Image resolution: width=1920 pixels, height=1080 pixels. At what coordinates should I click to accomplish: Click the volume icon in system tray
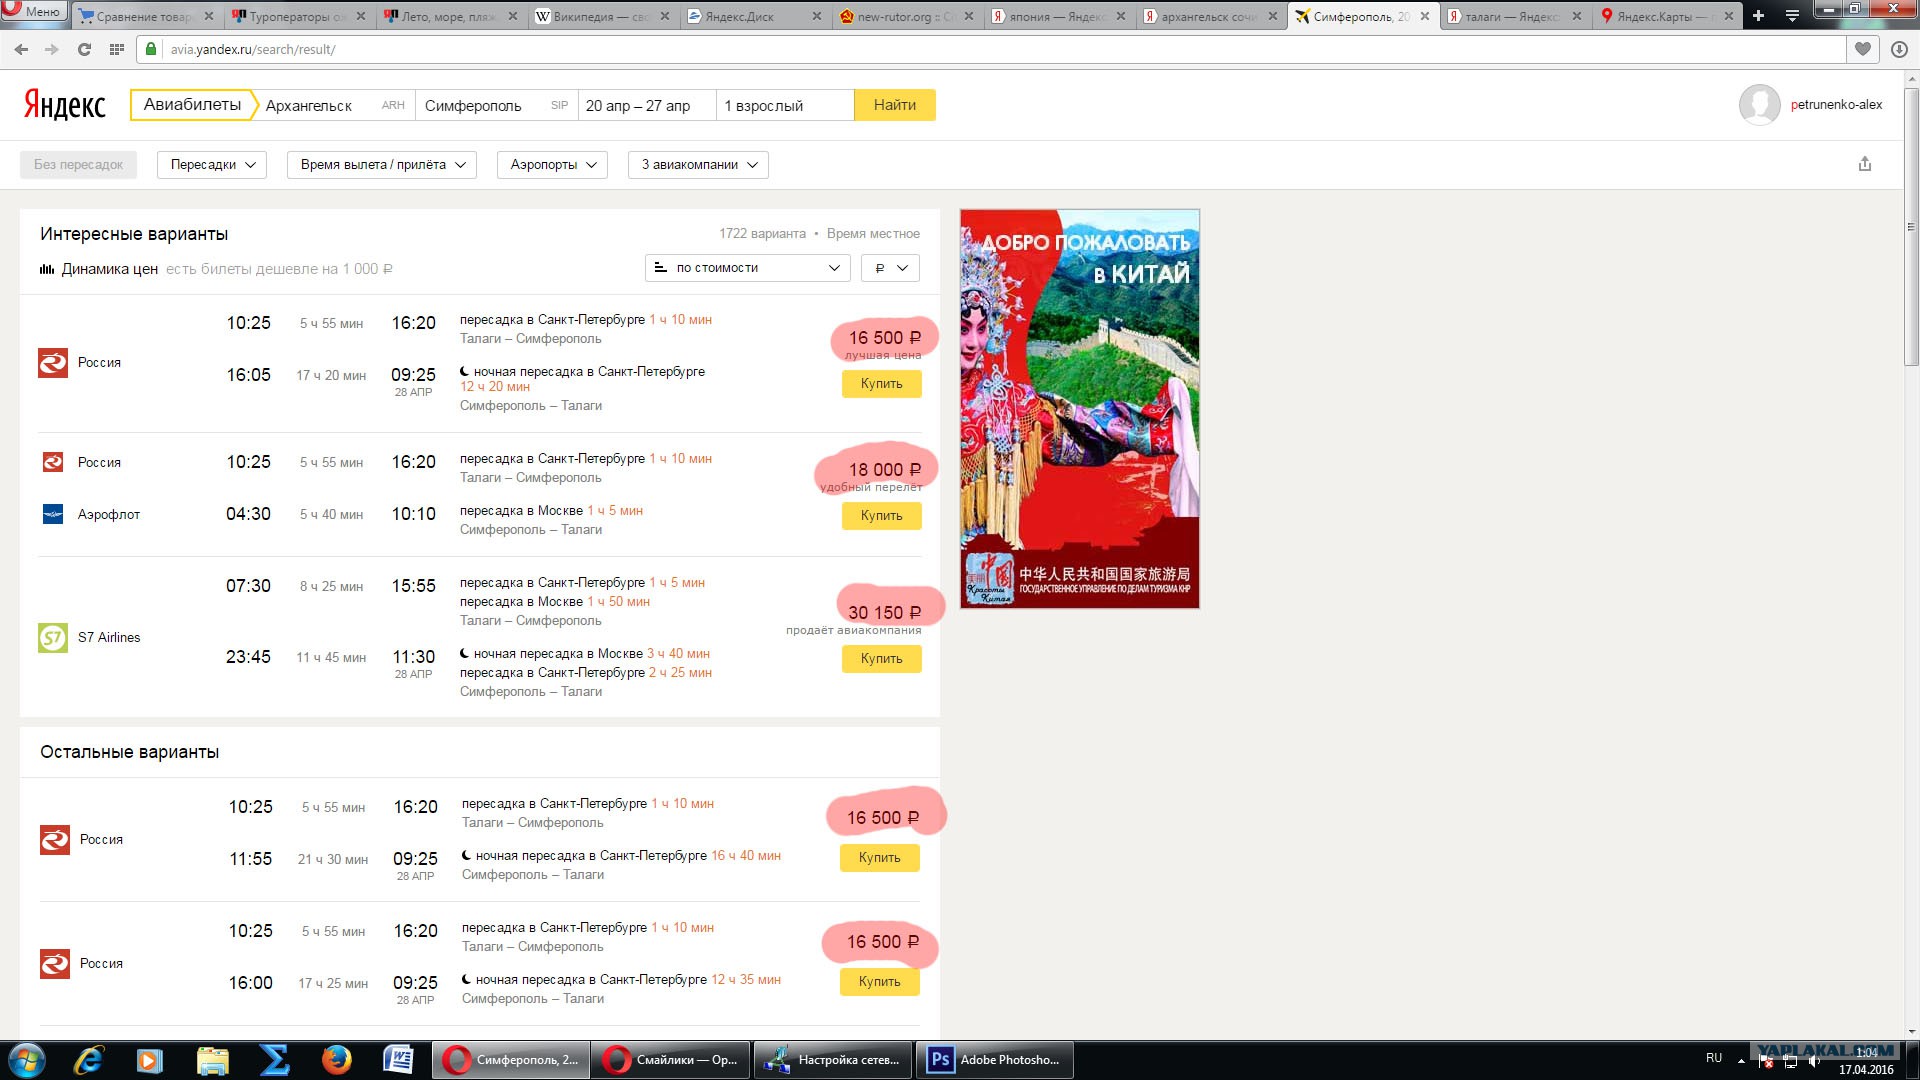tap(1814, 1061)
